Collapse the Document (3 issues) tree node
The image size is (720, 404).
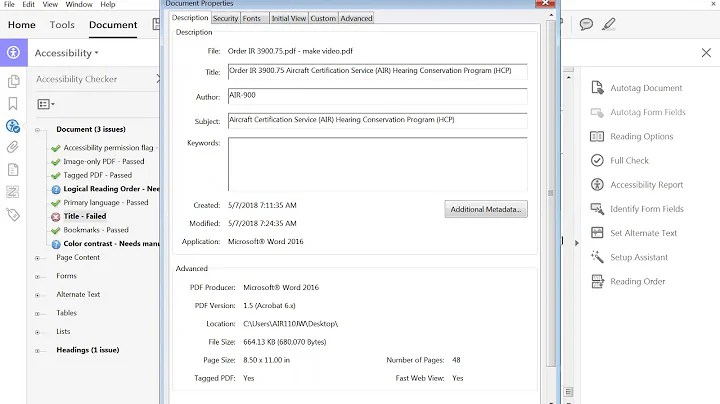point(38,130)
